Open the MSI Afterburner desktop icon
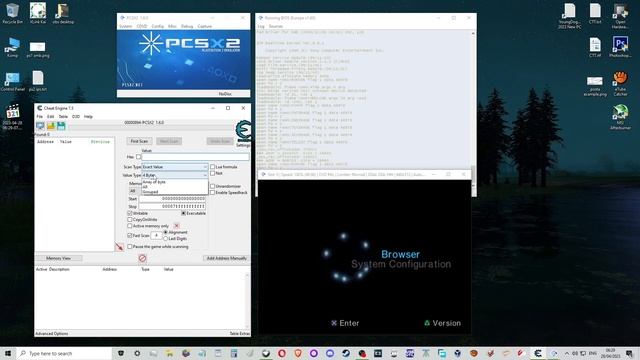Image resolution: width=640 pixels, height=360 pixels. pyautogui.click(x=620, y=117)
